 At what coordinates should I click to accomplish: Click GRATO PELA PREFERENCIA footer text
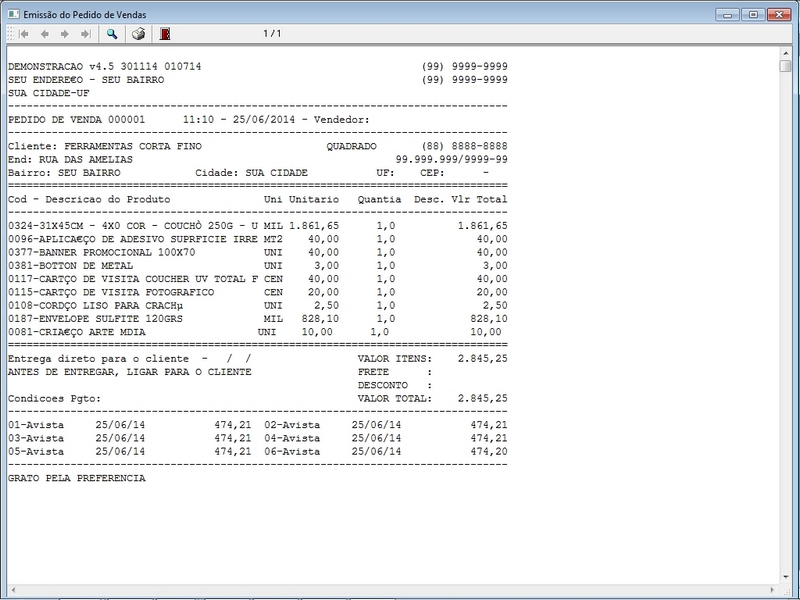click(77, 478)
